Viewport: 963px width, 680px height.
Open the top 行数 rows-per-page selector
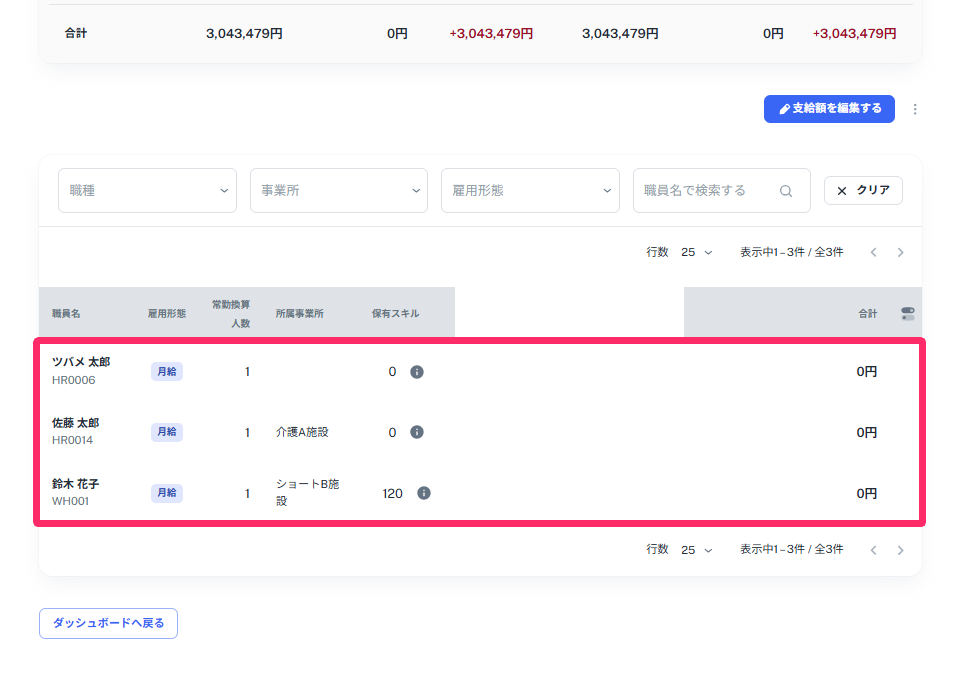(699, 252)
